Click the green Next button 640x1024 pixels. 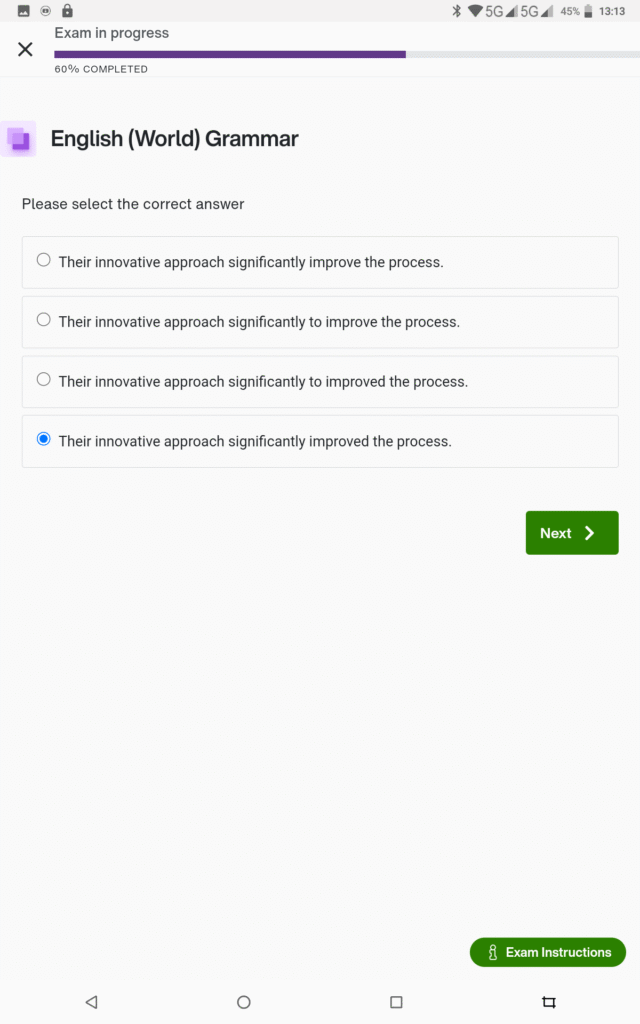(571, 533)
